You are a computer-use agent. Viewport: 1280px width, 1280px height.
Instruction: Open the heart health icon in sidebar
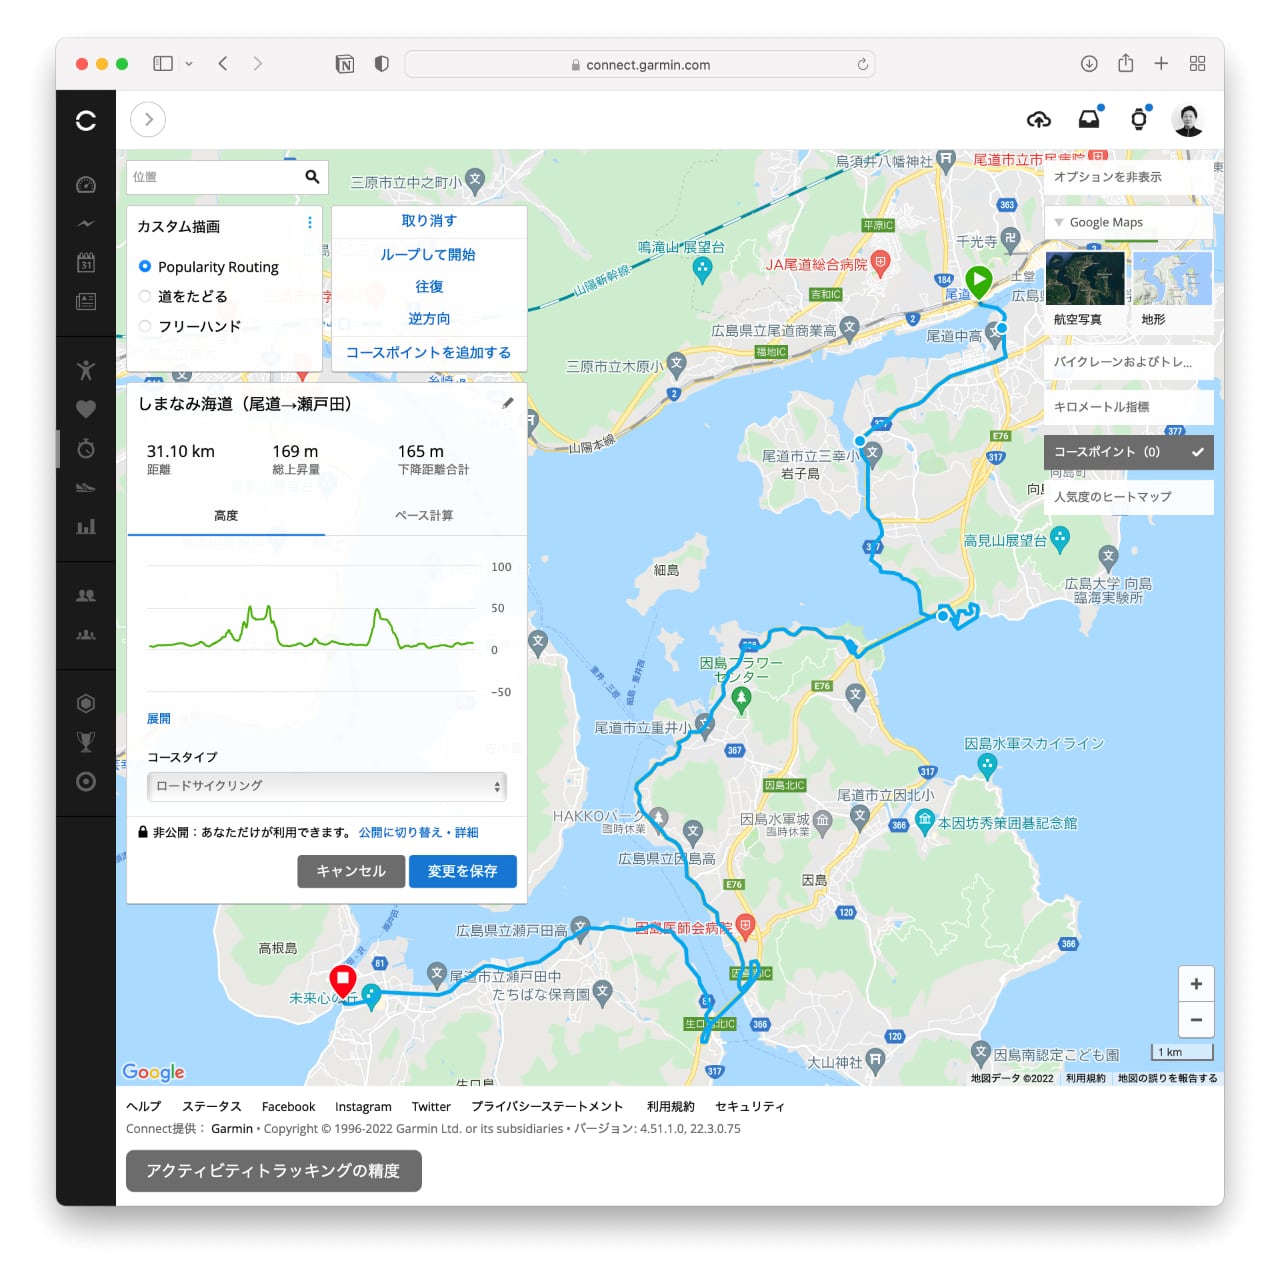point(86,409)
